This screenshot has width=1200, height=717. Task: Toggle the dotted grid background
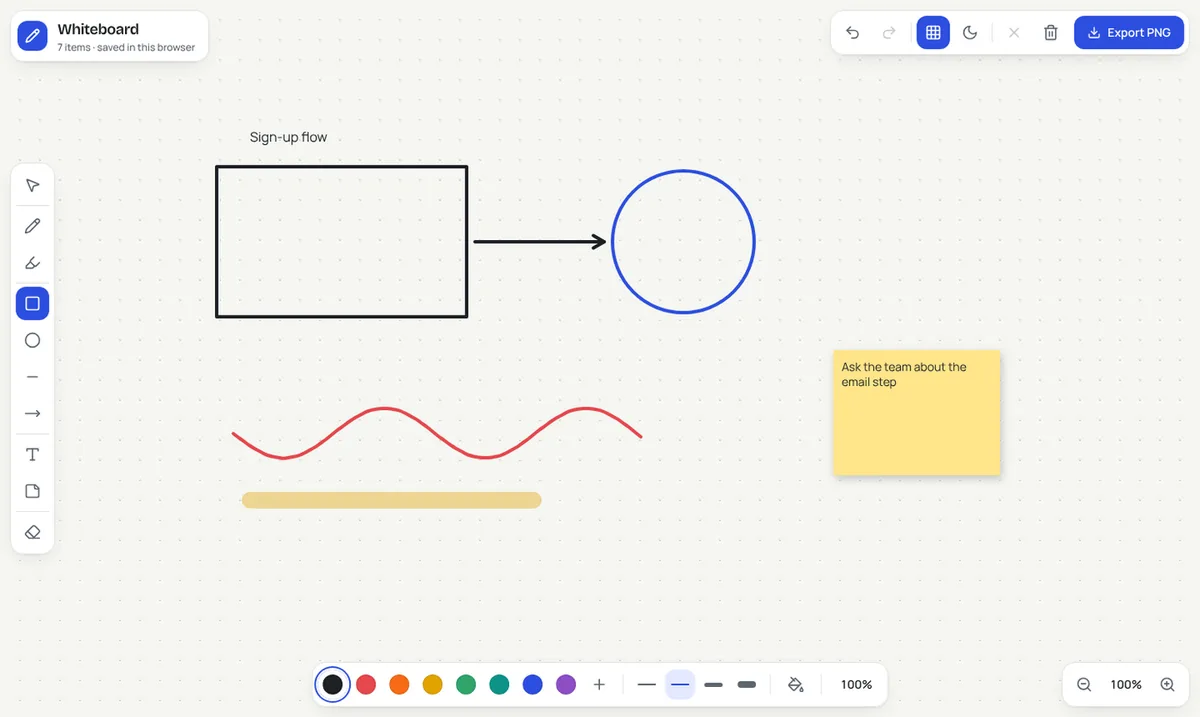click(933, 33)
